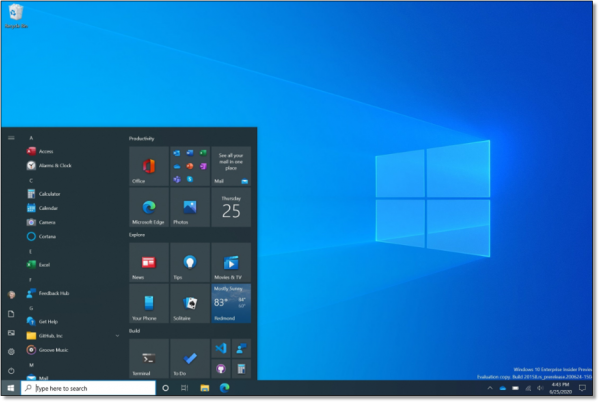
Task: Open the Solitaire tile
Action: click(190, 303)
